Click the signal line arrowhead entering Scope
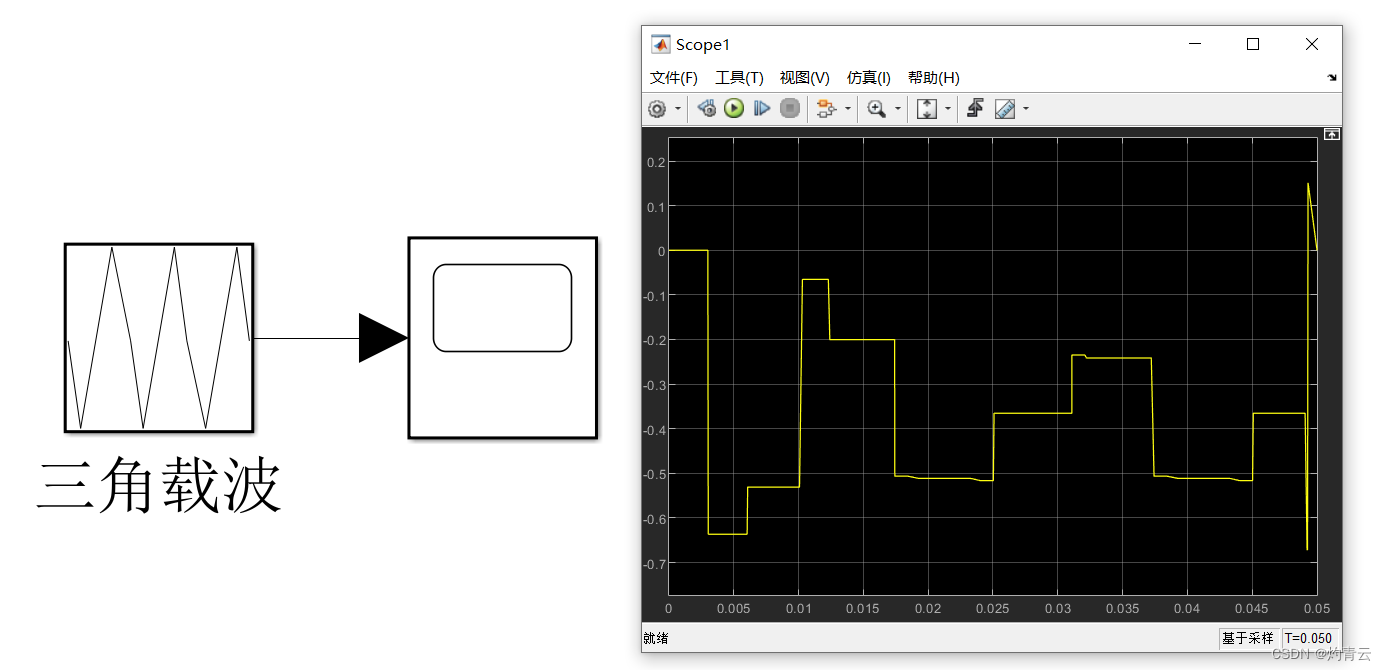1386x670 pixels. (x=383, y=338)
